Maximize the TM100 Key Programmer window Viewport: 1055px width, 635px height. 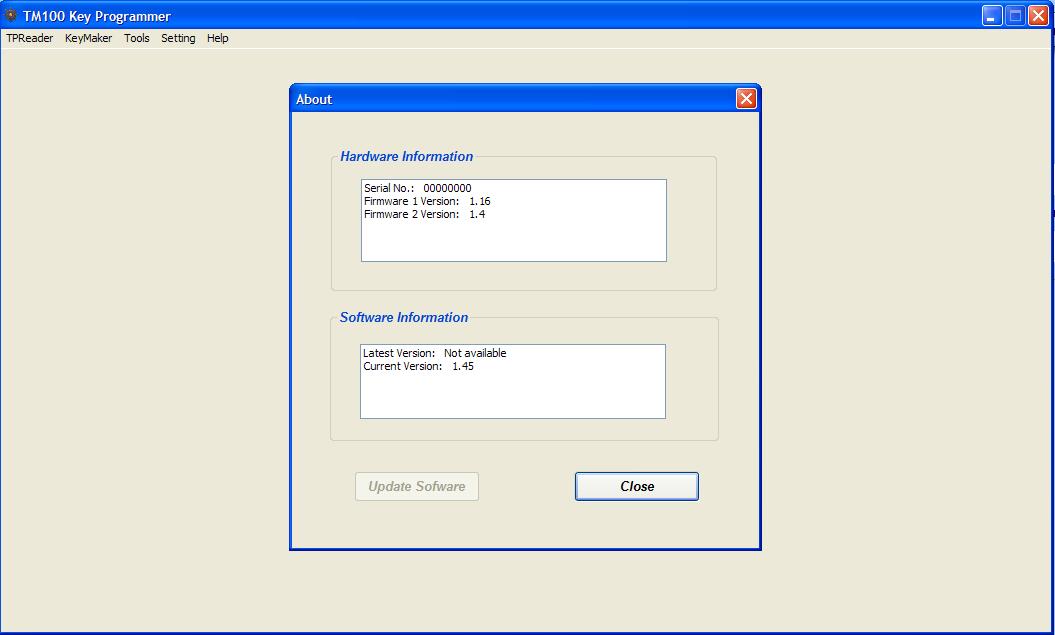point(1015,15)
